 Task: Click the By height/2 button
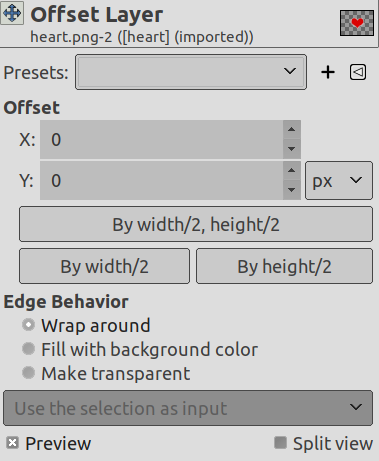pos(284,266)
